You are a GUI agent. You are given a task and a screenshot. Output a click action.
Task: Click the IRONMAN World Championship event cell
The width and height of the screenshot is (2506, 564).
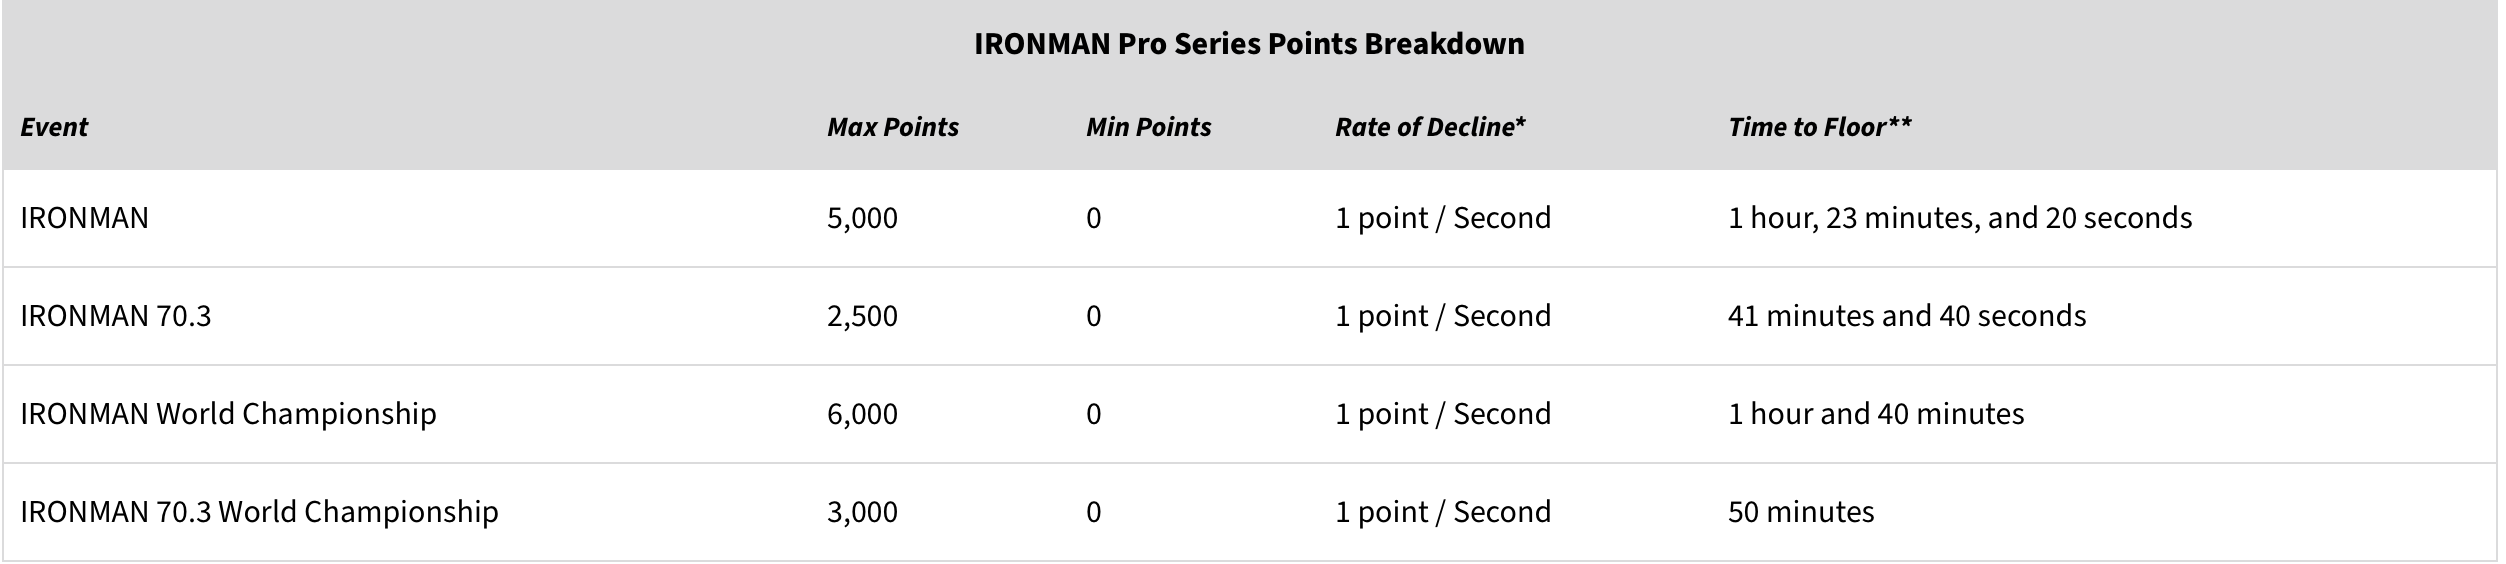click(x=228, y=414)
